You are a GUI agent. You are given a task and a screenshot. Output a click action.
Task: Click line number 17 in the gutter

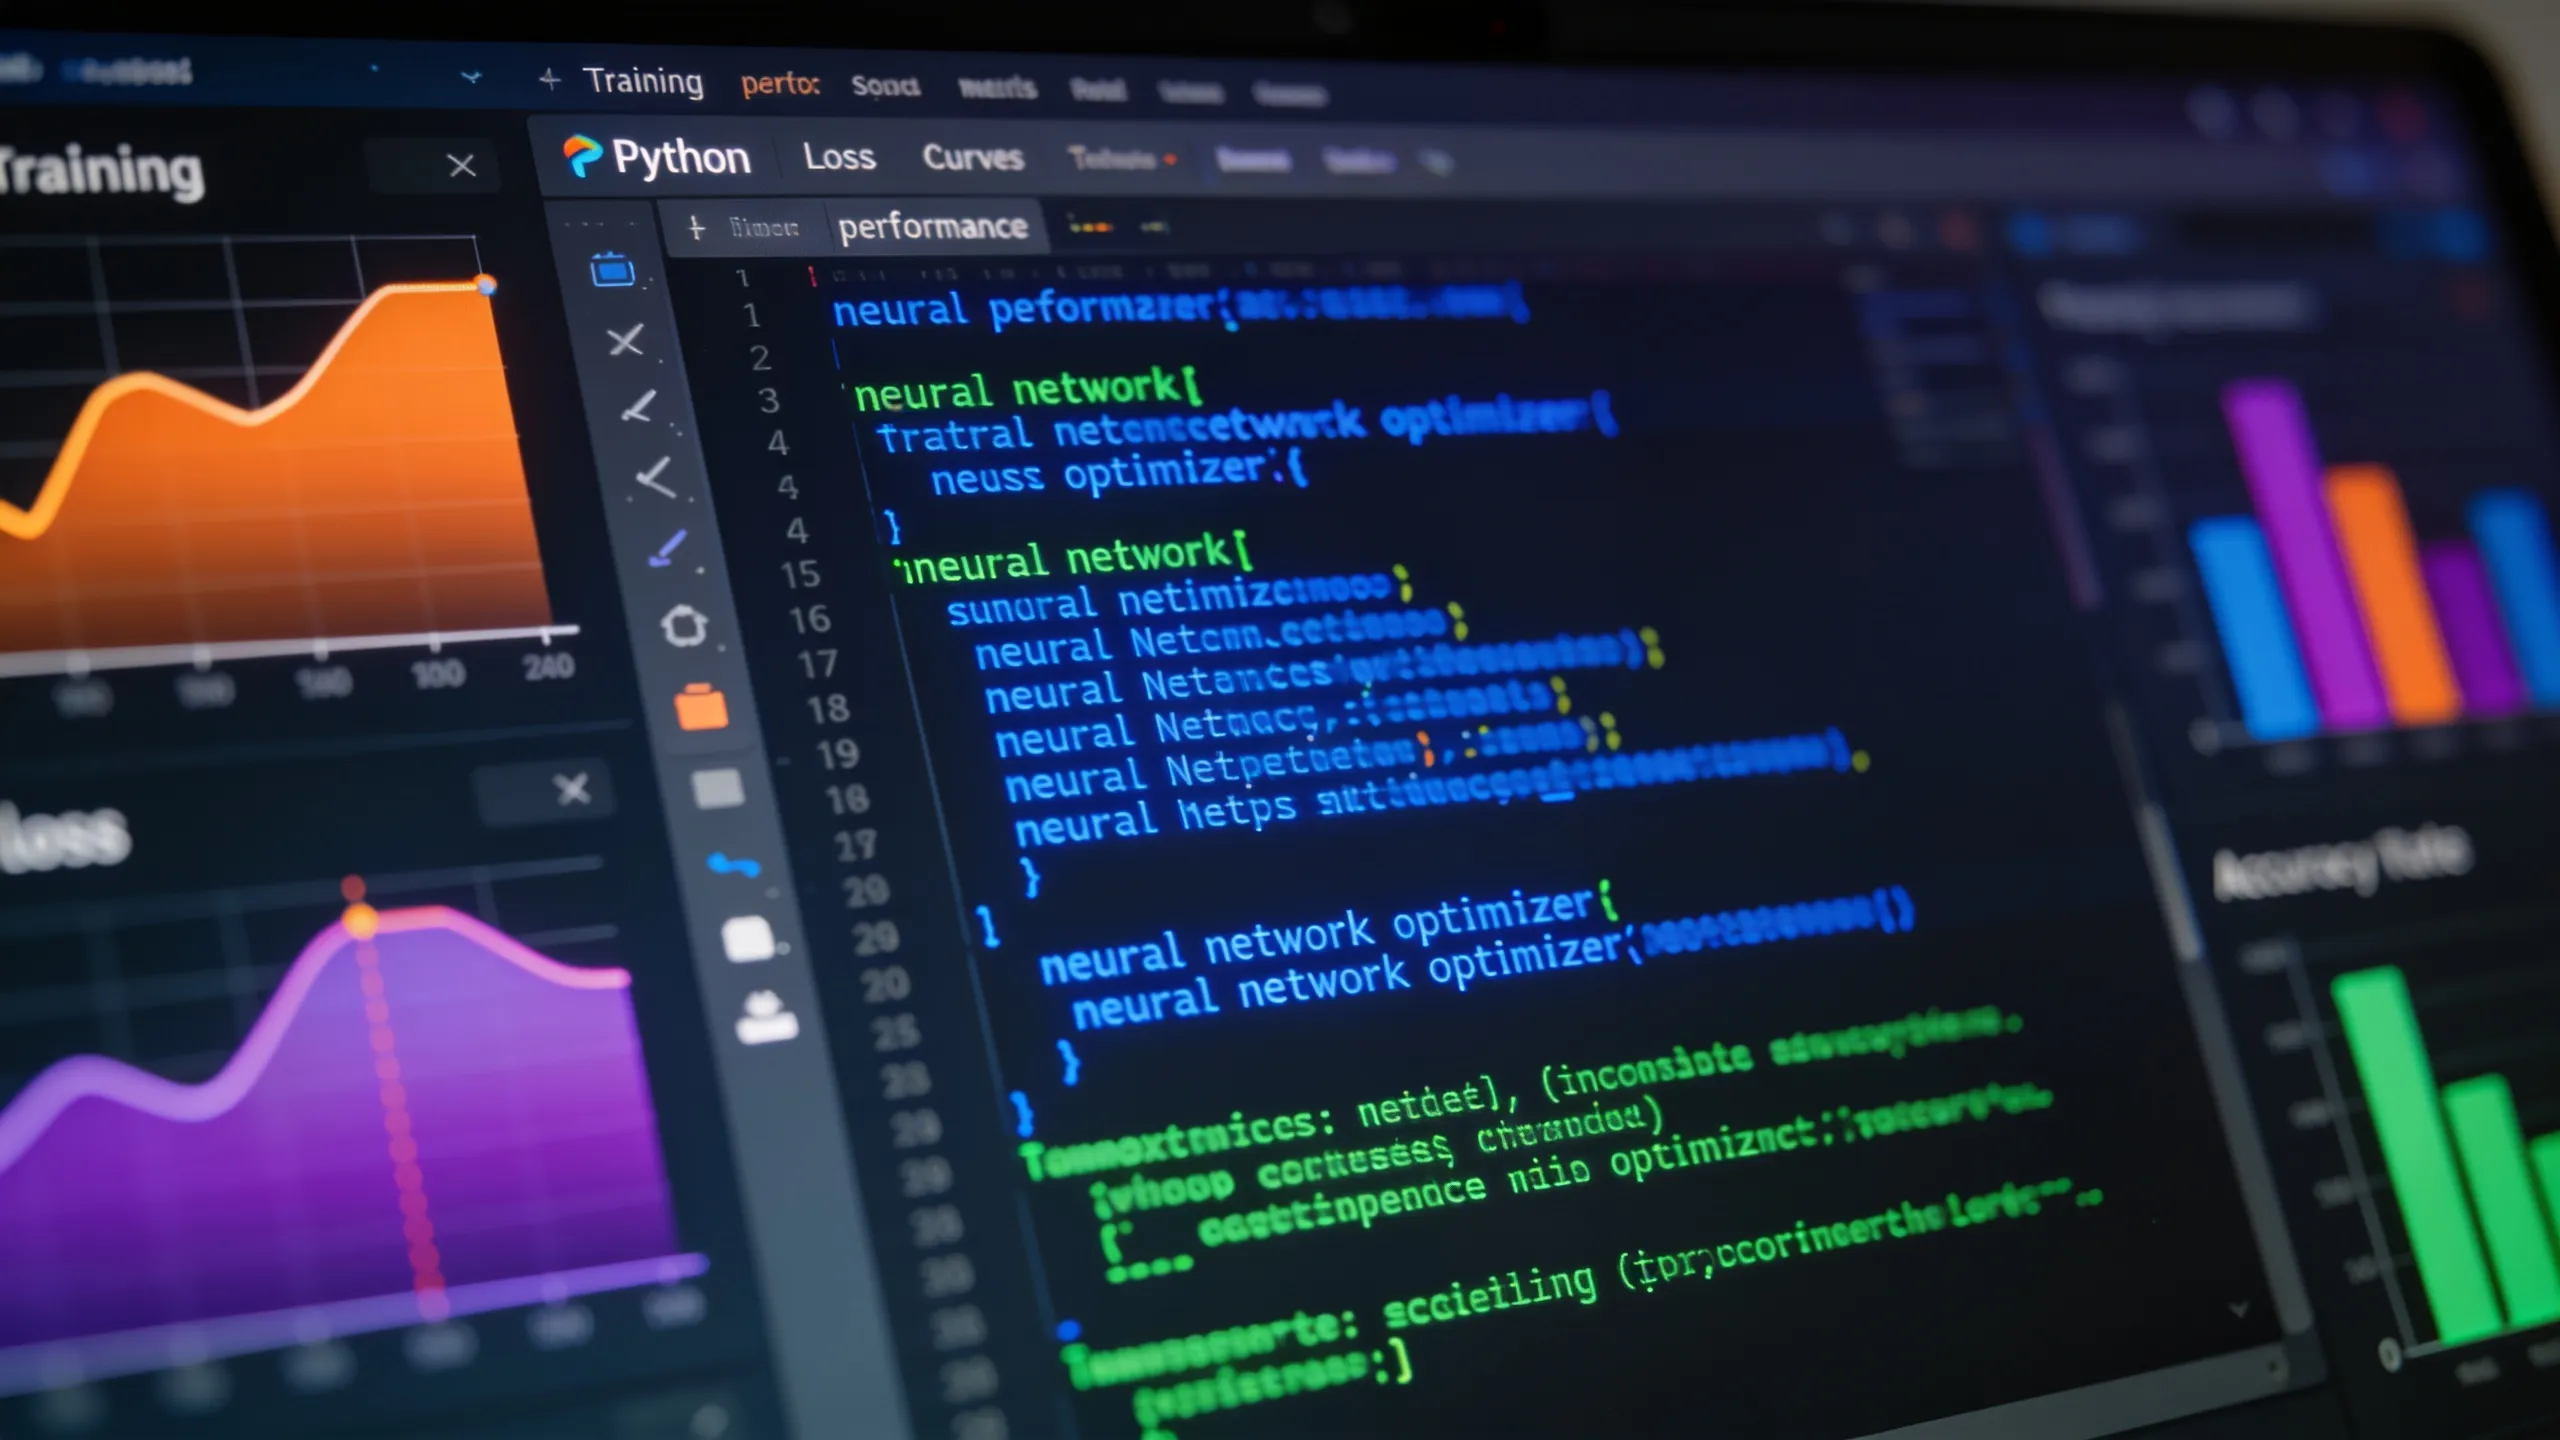click(817, 664)
